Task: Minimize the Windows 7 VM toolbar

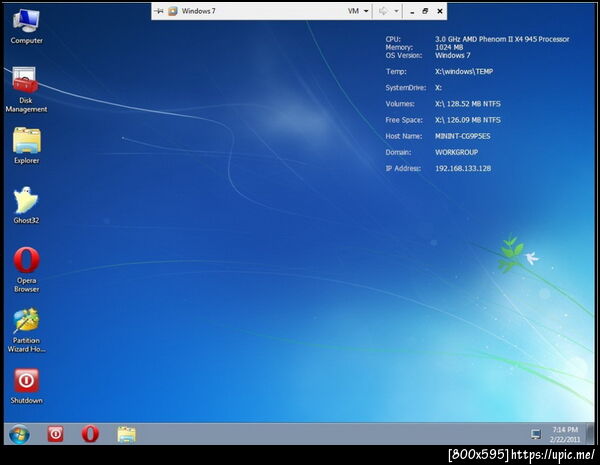Action: pyautogui.click(x=412, y=11)
